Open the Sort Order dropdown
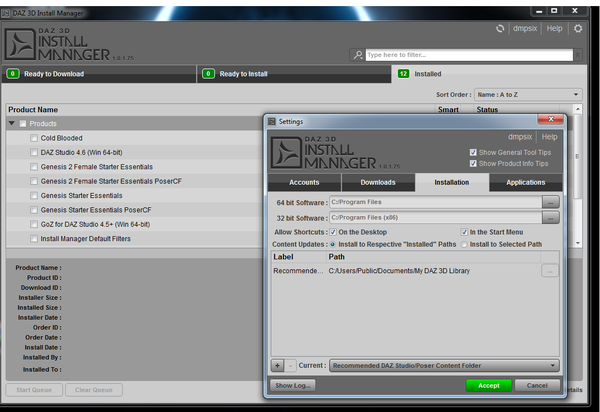Viewport: 600px width, 412px height. 528,94
